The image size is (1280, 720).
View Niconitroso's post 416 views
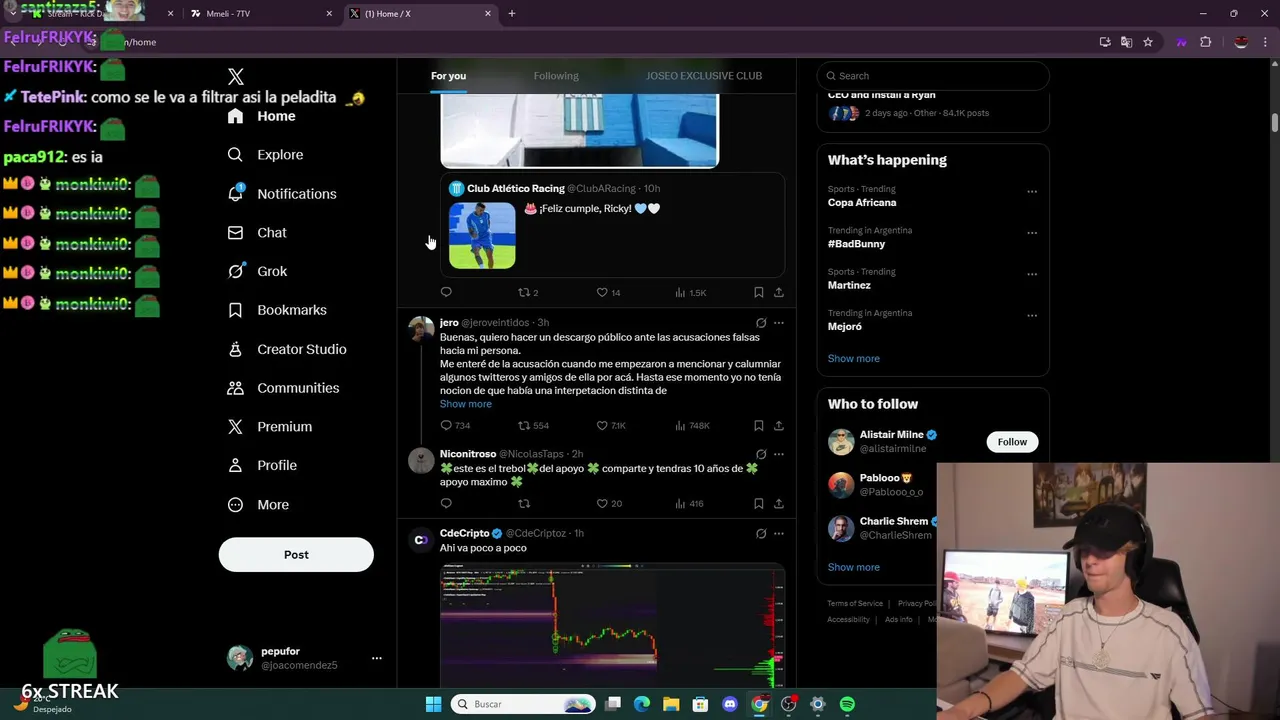pos(689,504)
